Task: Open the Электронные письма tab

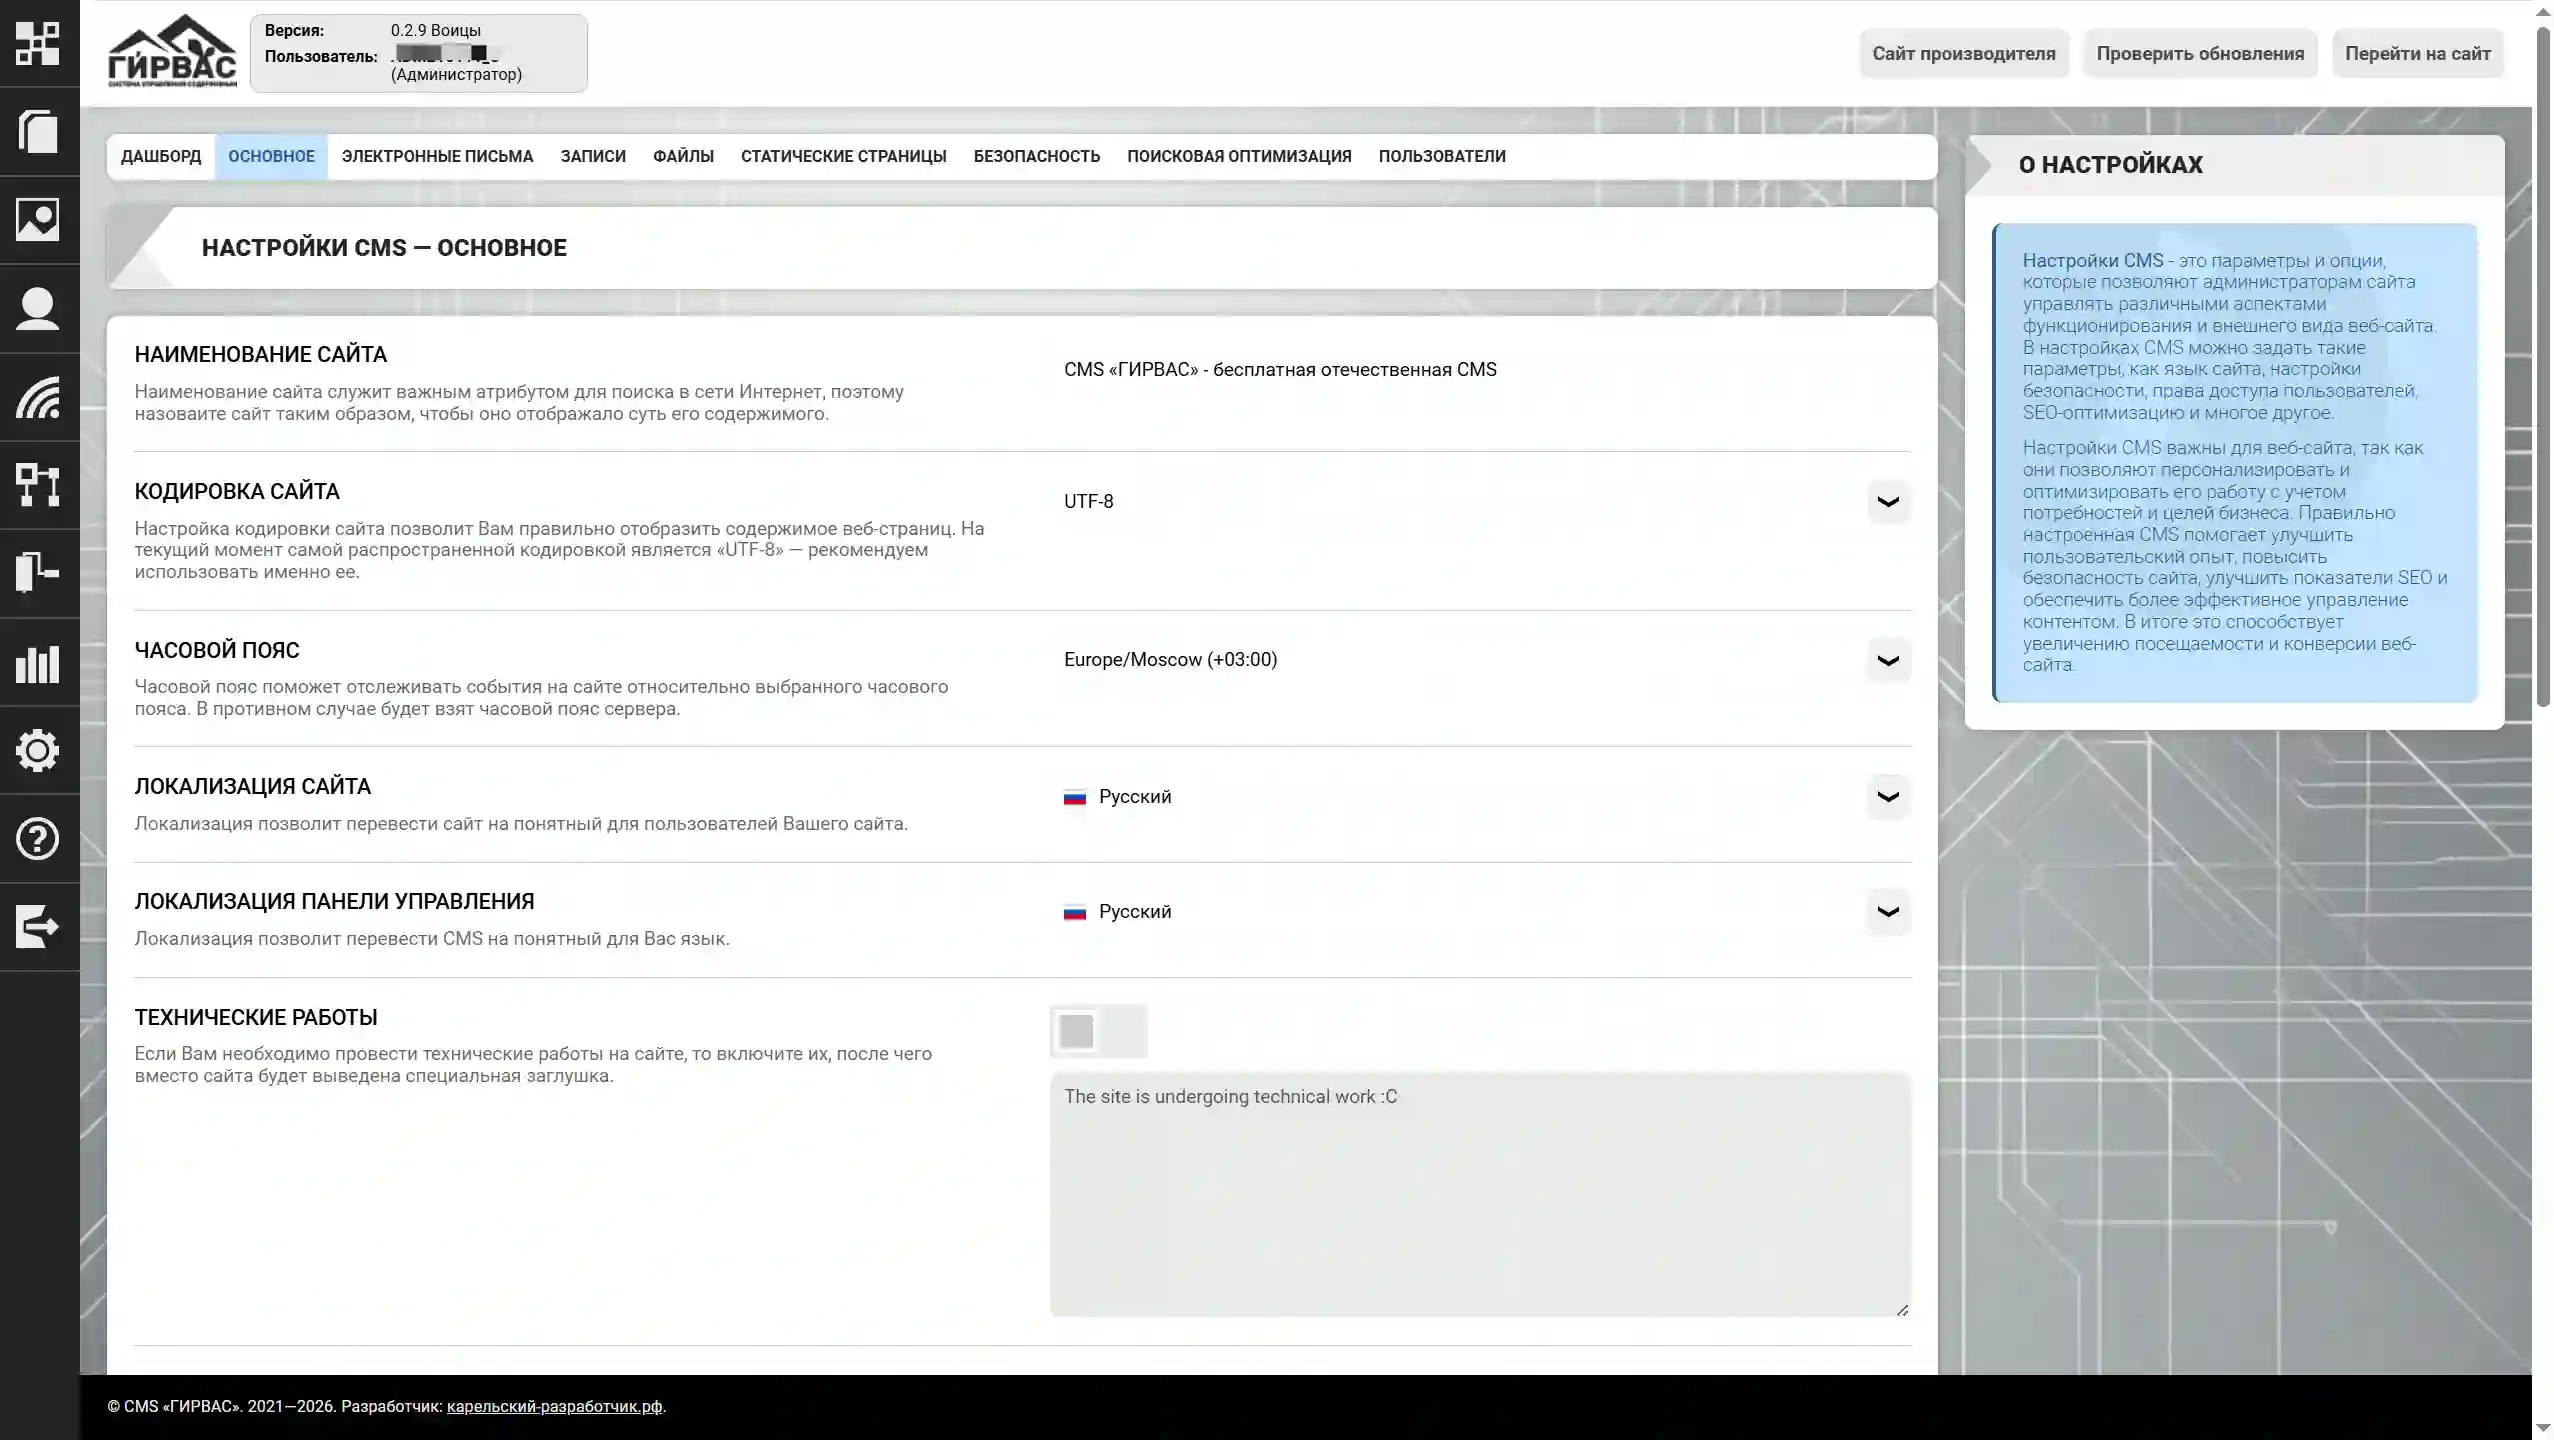Action: tap(437, 156)
